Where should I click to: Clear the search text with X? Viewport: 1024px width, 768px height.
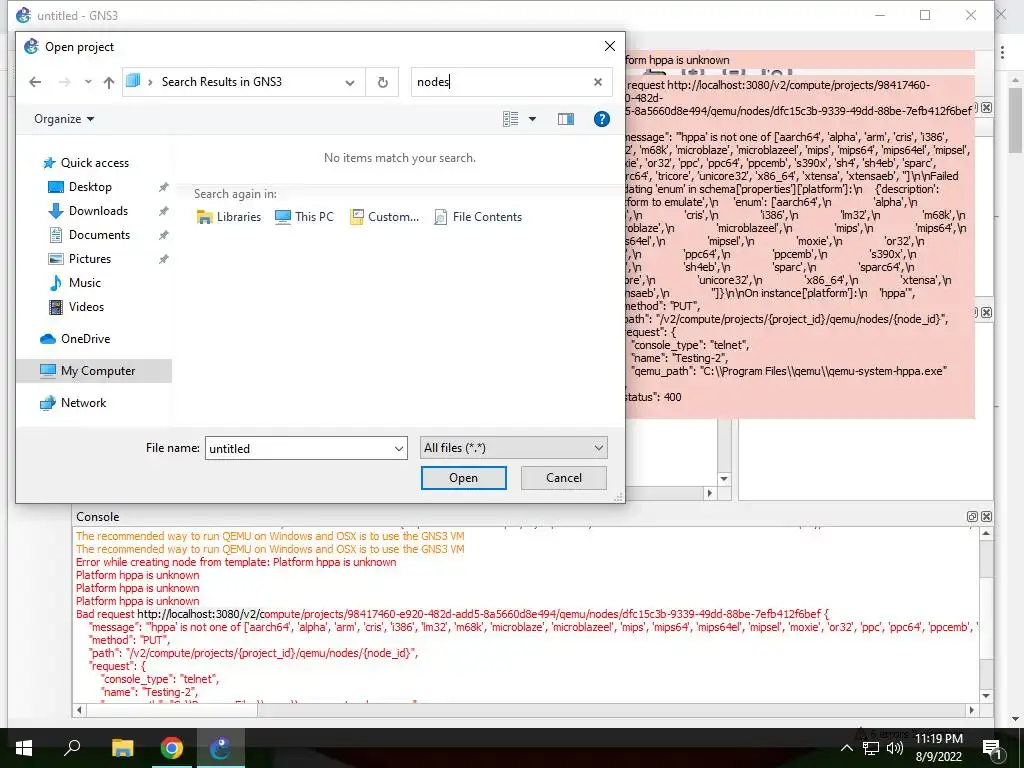tap(598, 82)
